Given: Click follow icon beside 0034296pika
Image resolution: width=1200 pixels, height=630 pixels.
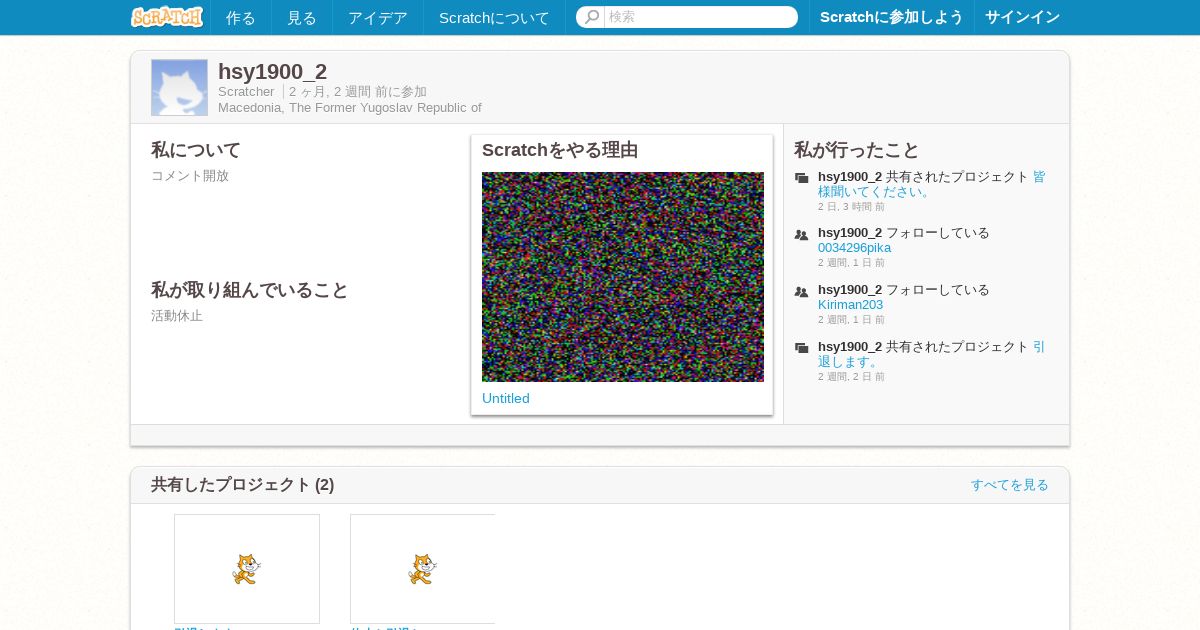Looking at the screenshot, I should pyautogui.click(x=802, y=235).
